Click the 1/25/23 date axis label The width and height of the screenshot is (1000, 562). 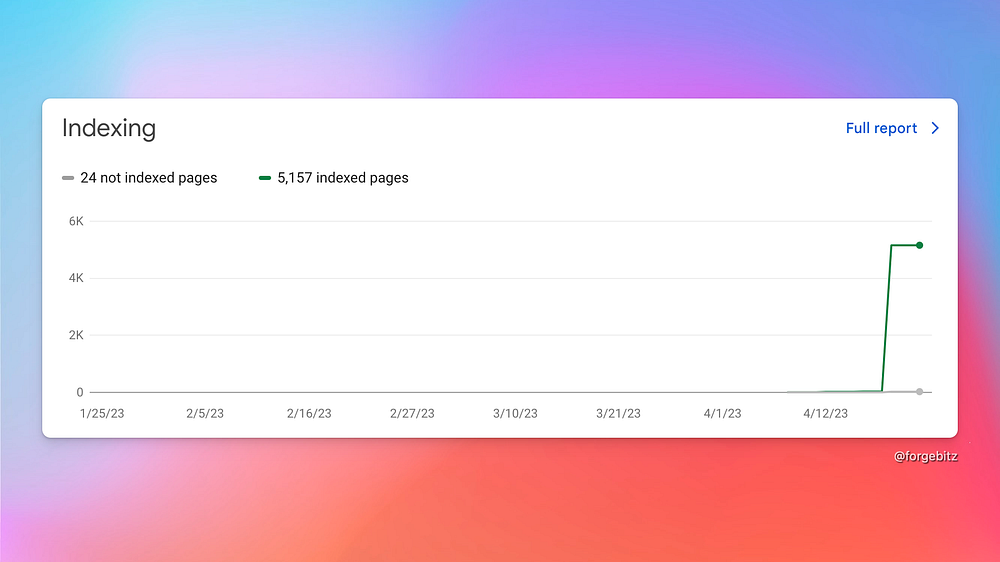102,413
